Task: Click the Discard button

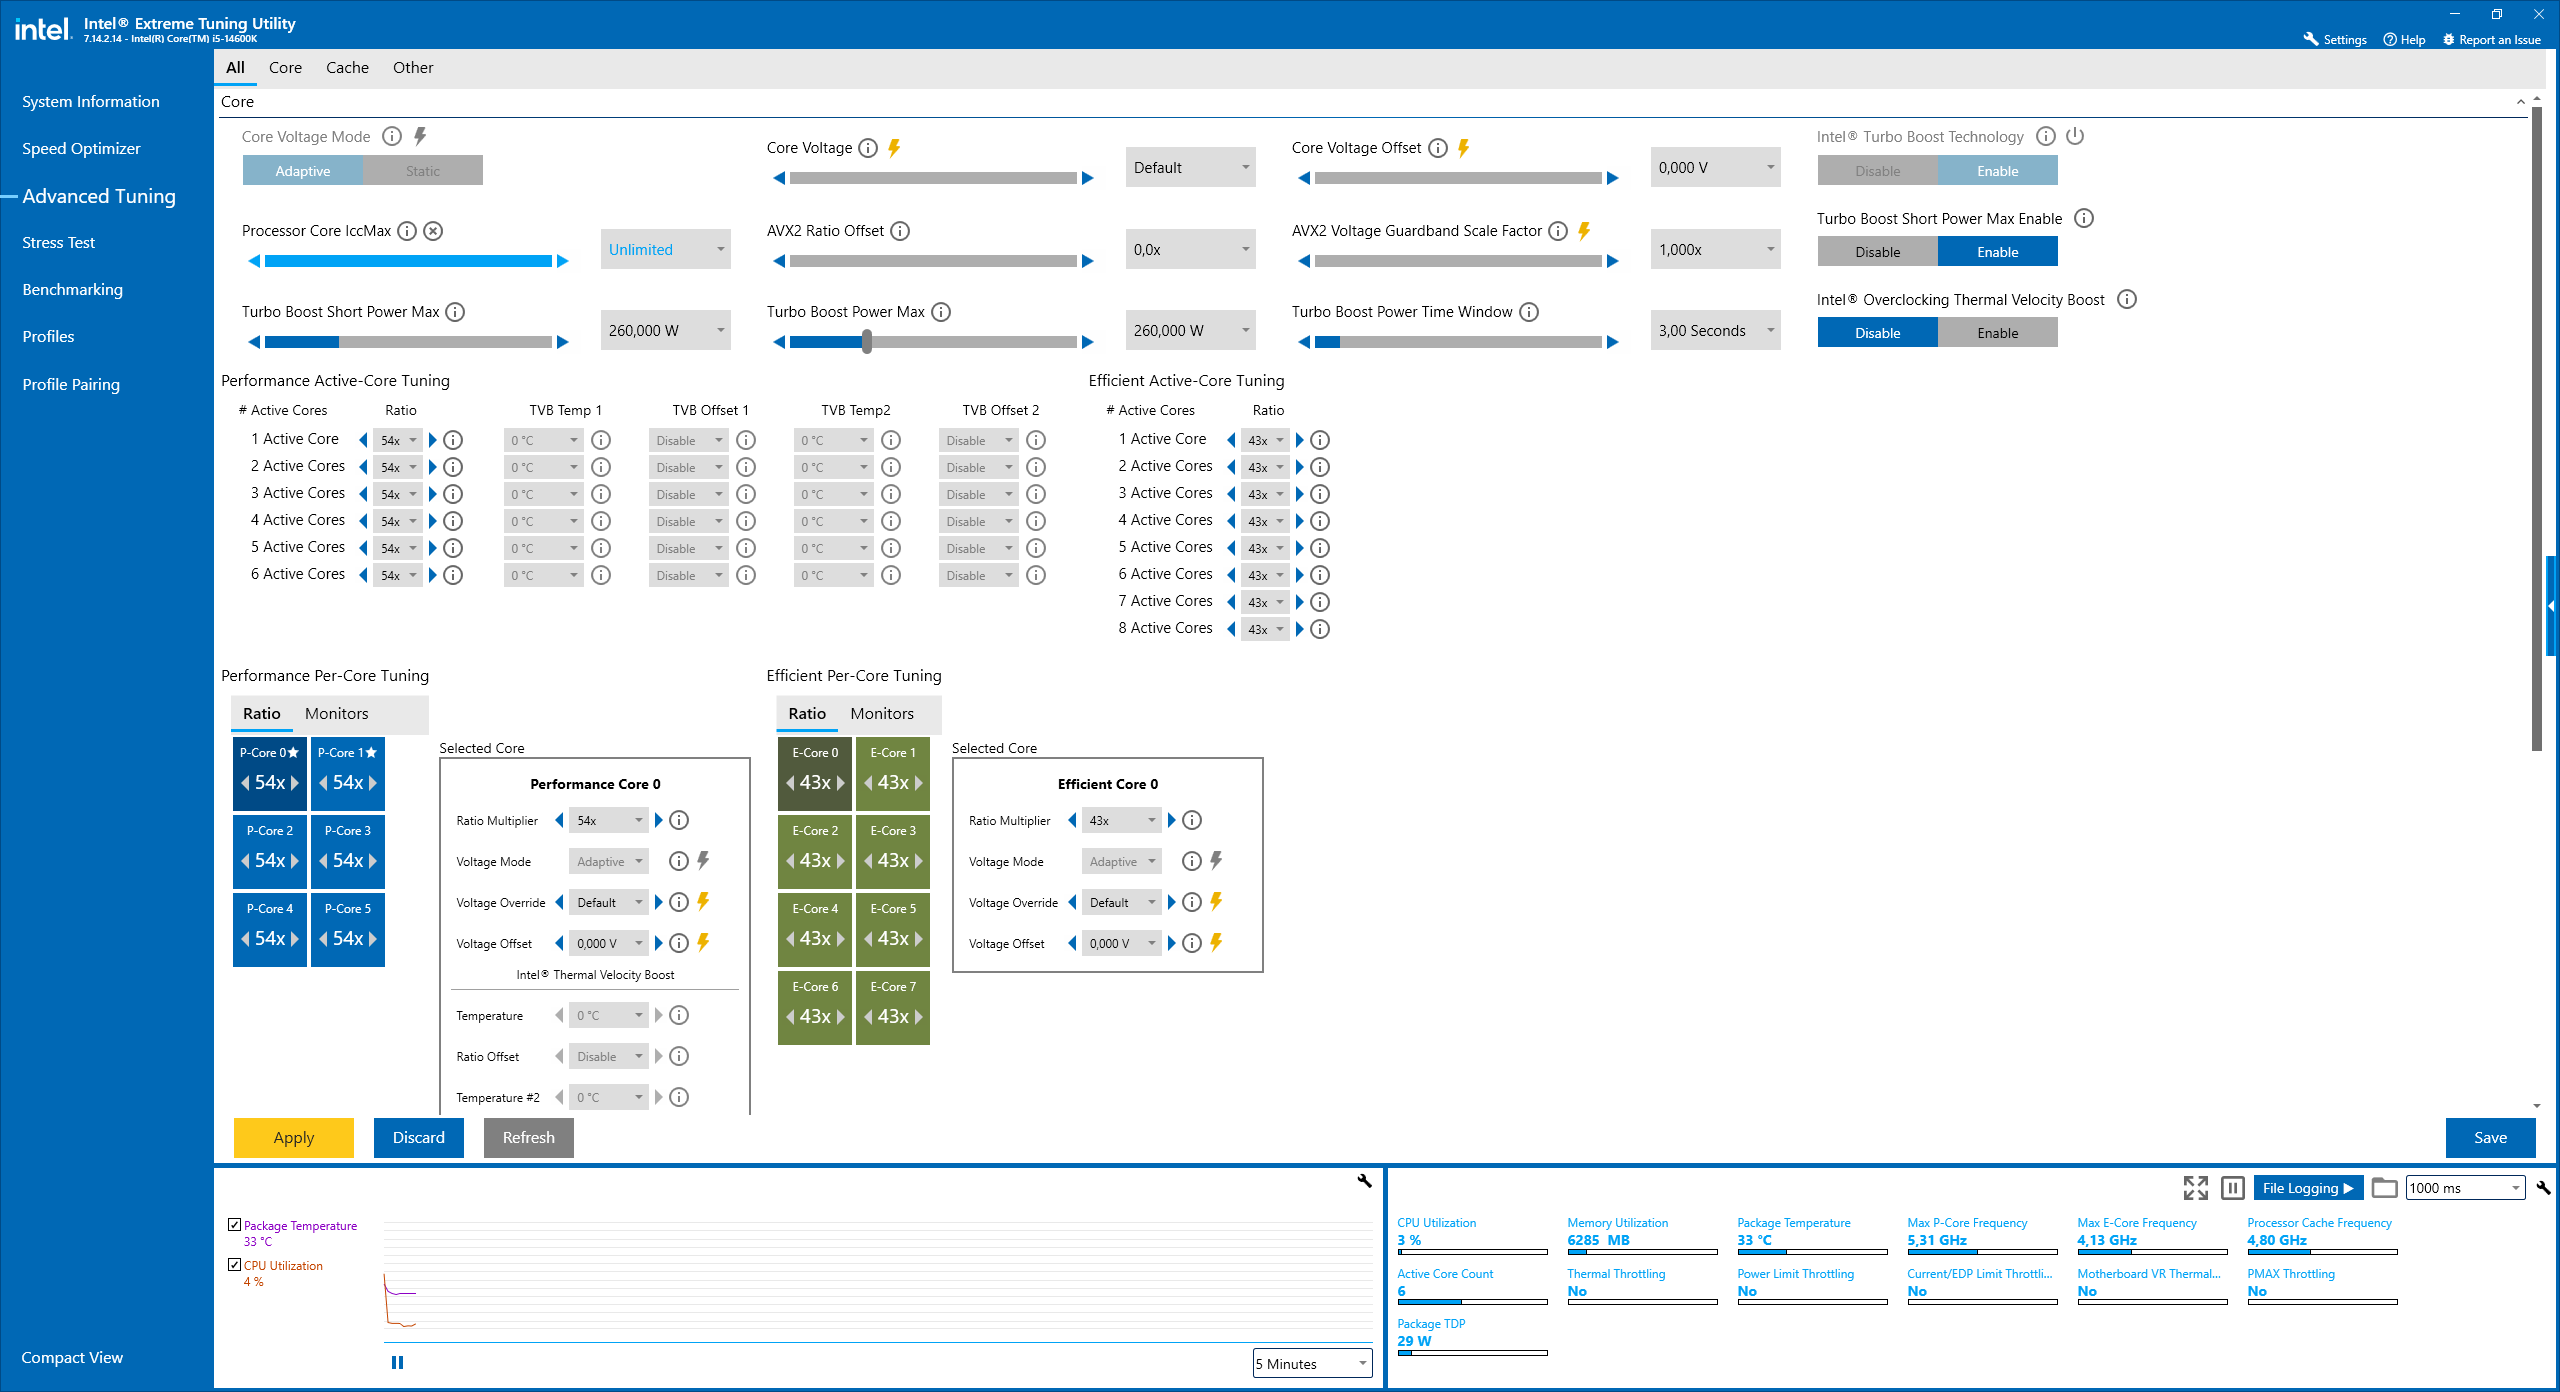Action: point(418,1138)
